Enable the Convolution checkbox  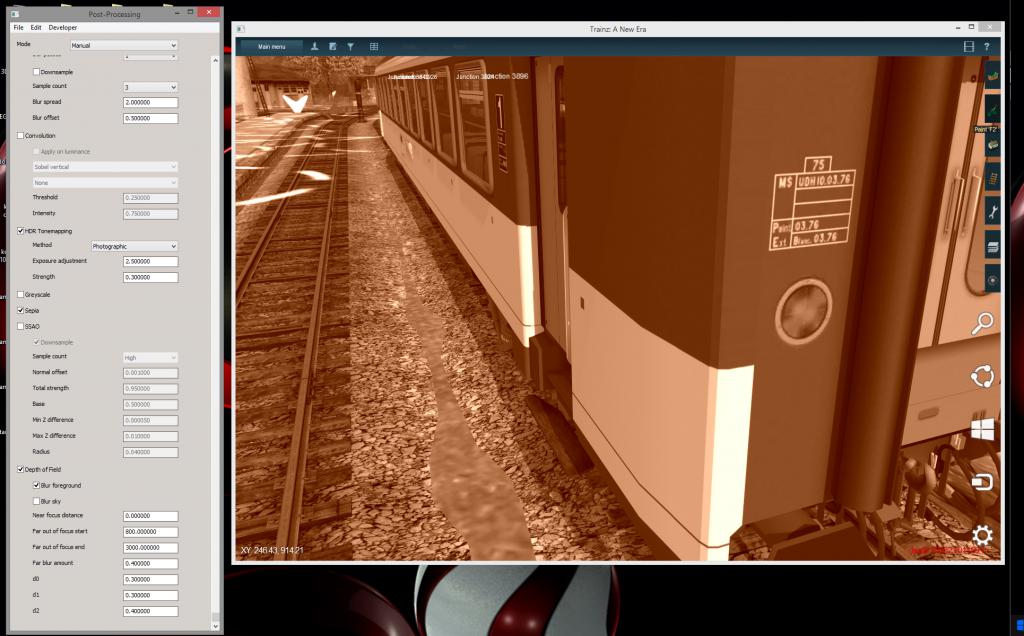[x=20, y=135]
